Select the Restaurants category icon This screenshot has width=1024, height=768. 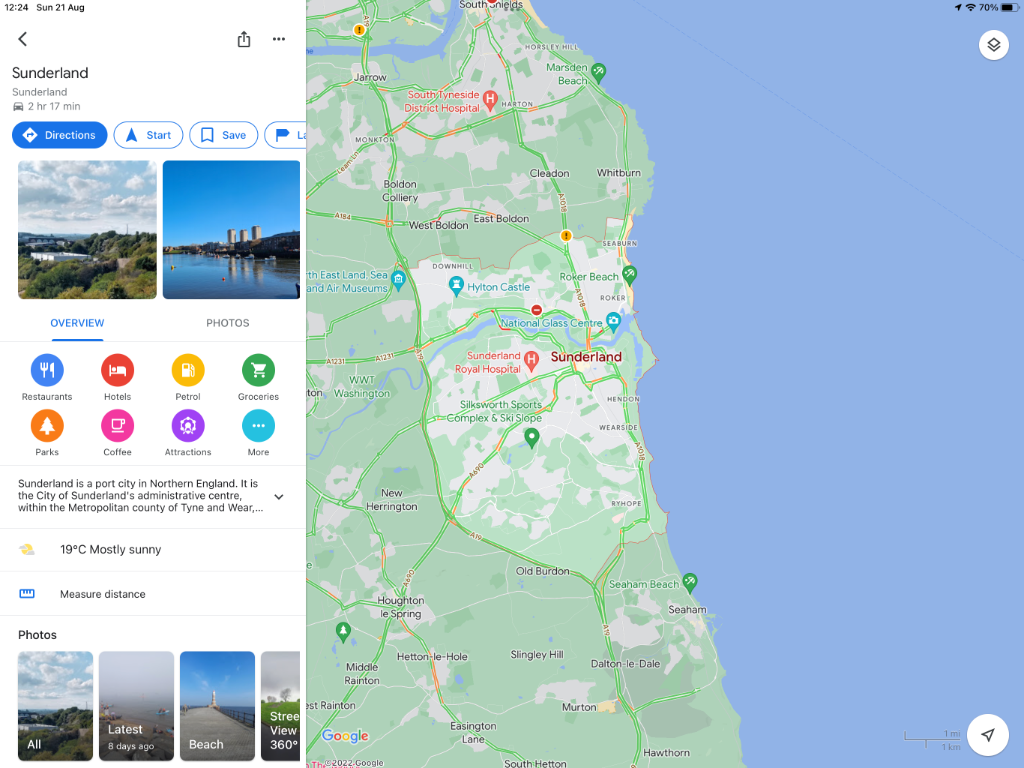coord(47,371)
